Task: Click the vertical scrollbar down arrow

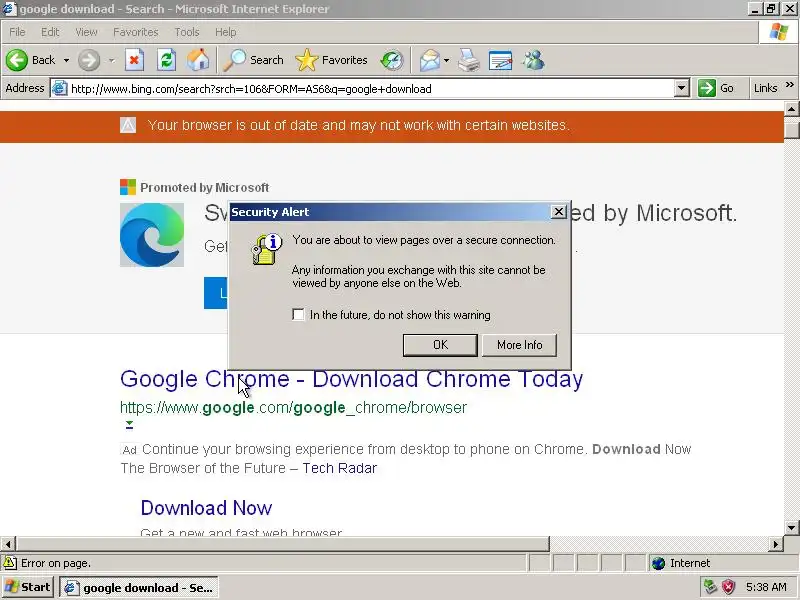Action: pos(791,527)
